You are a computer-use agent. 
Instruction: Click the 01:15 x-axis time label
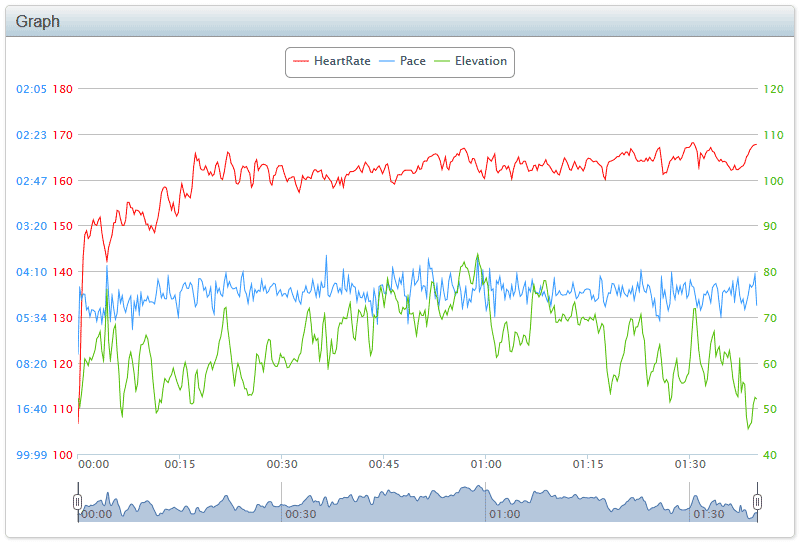coord(588,464)
